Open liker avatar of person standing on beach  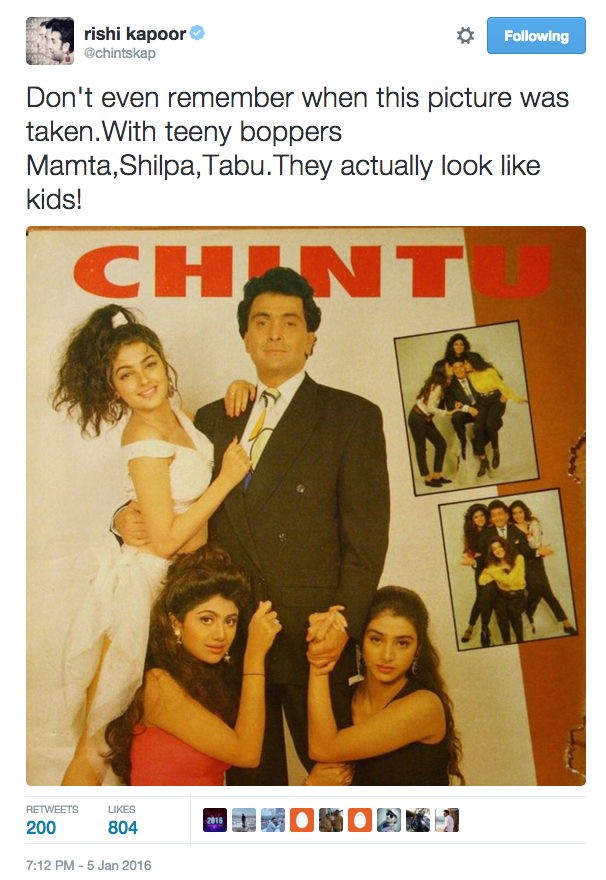click(244, 820)
